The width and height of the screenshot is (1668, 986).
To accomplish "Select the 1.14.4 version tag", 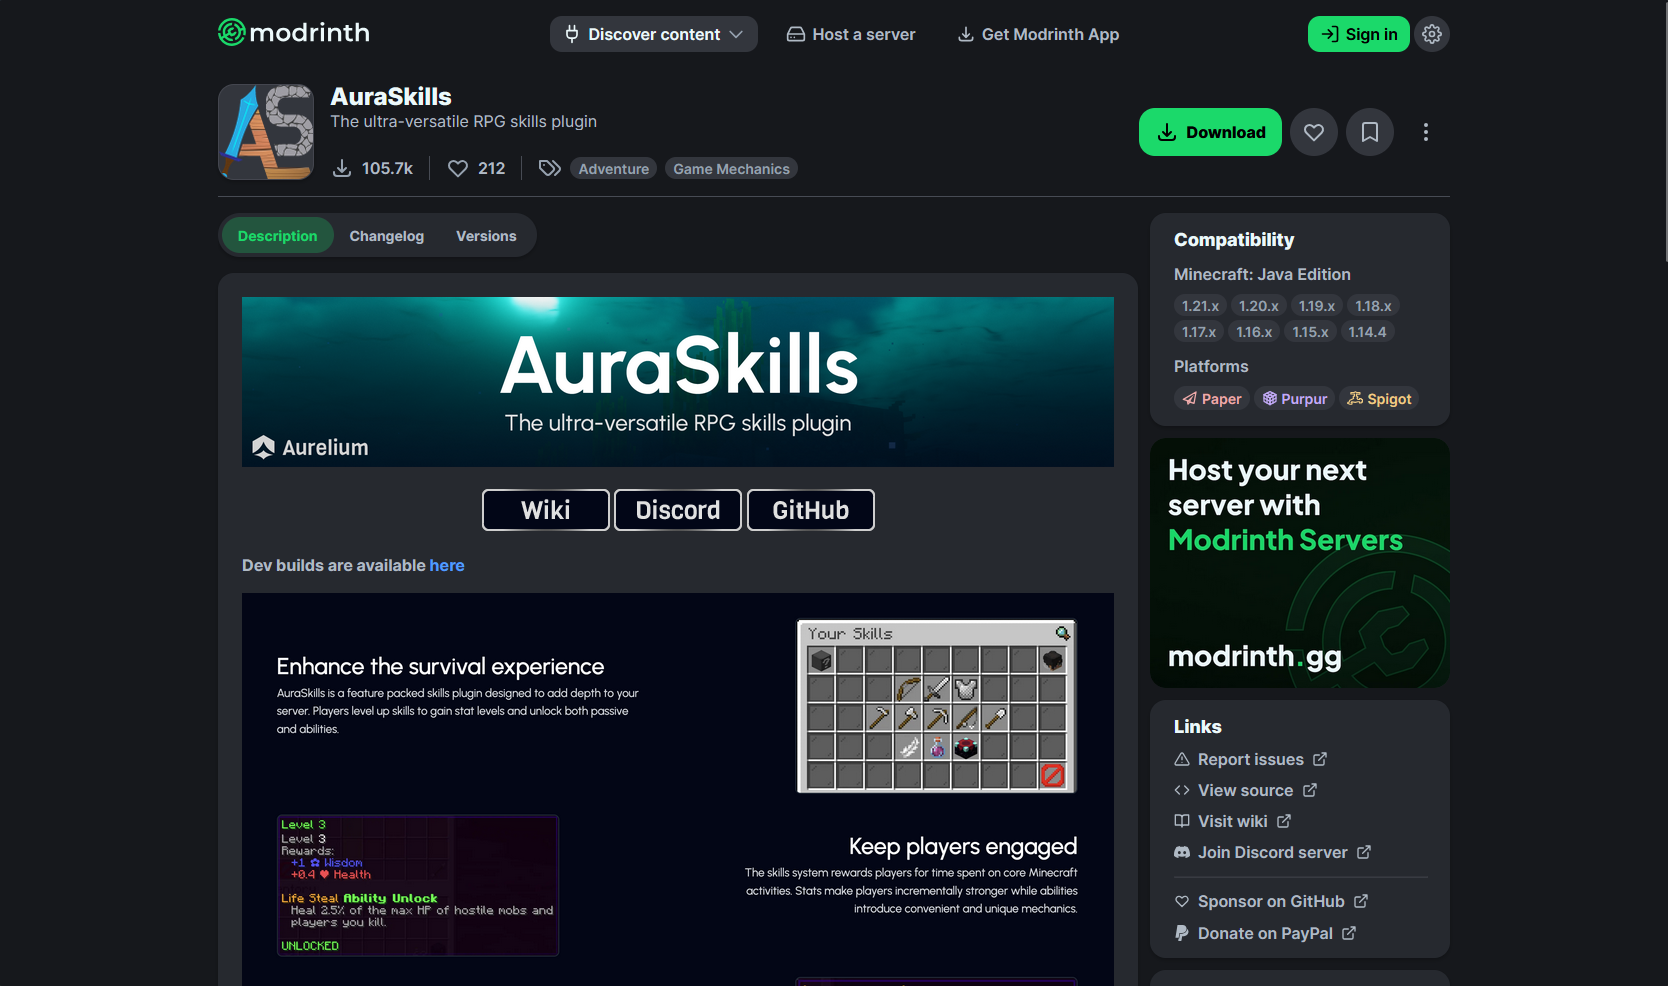I will tap(1367, 332).
